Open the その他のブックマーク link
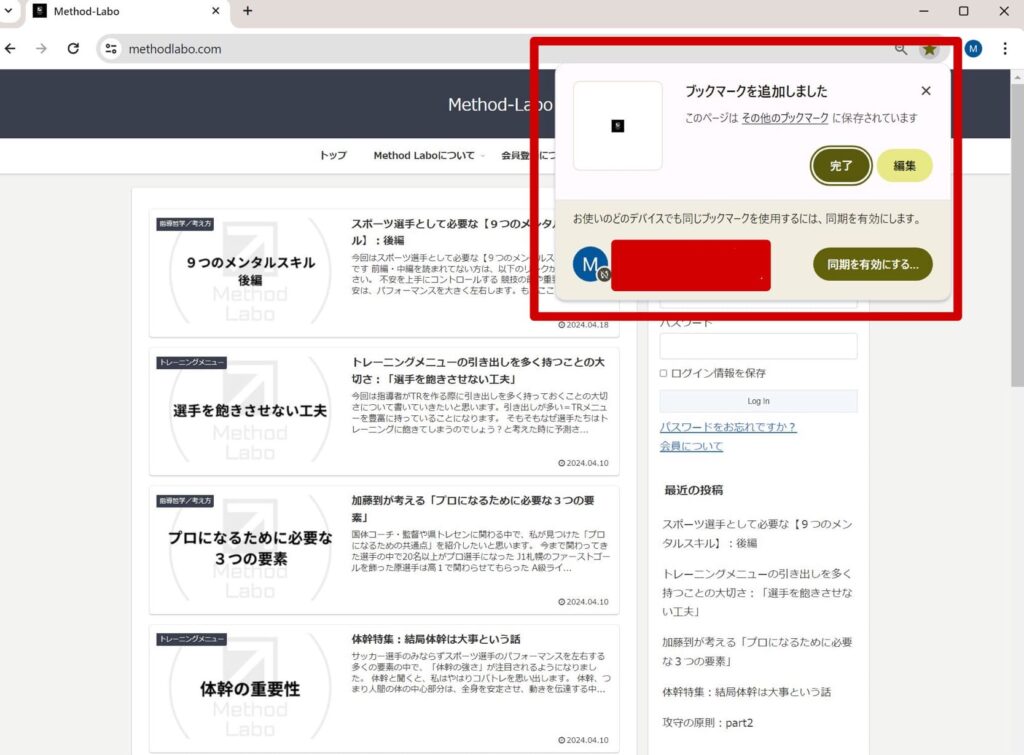 click(x=784, y=118)
